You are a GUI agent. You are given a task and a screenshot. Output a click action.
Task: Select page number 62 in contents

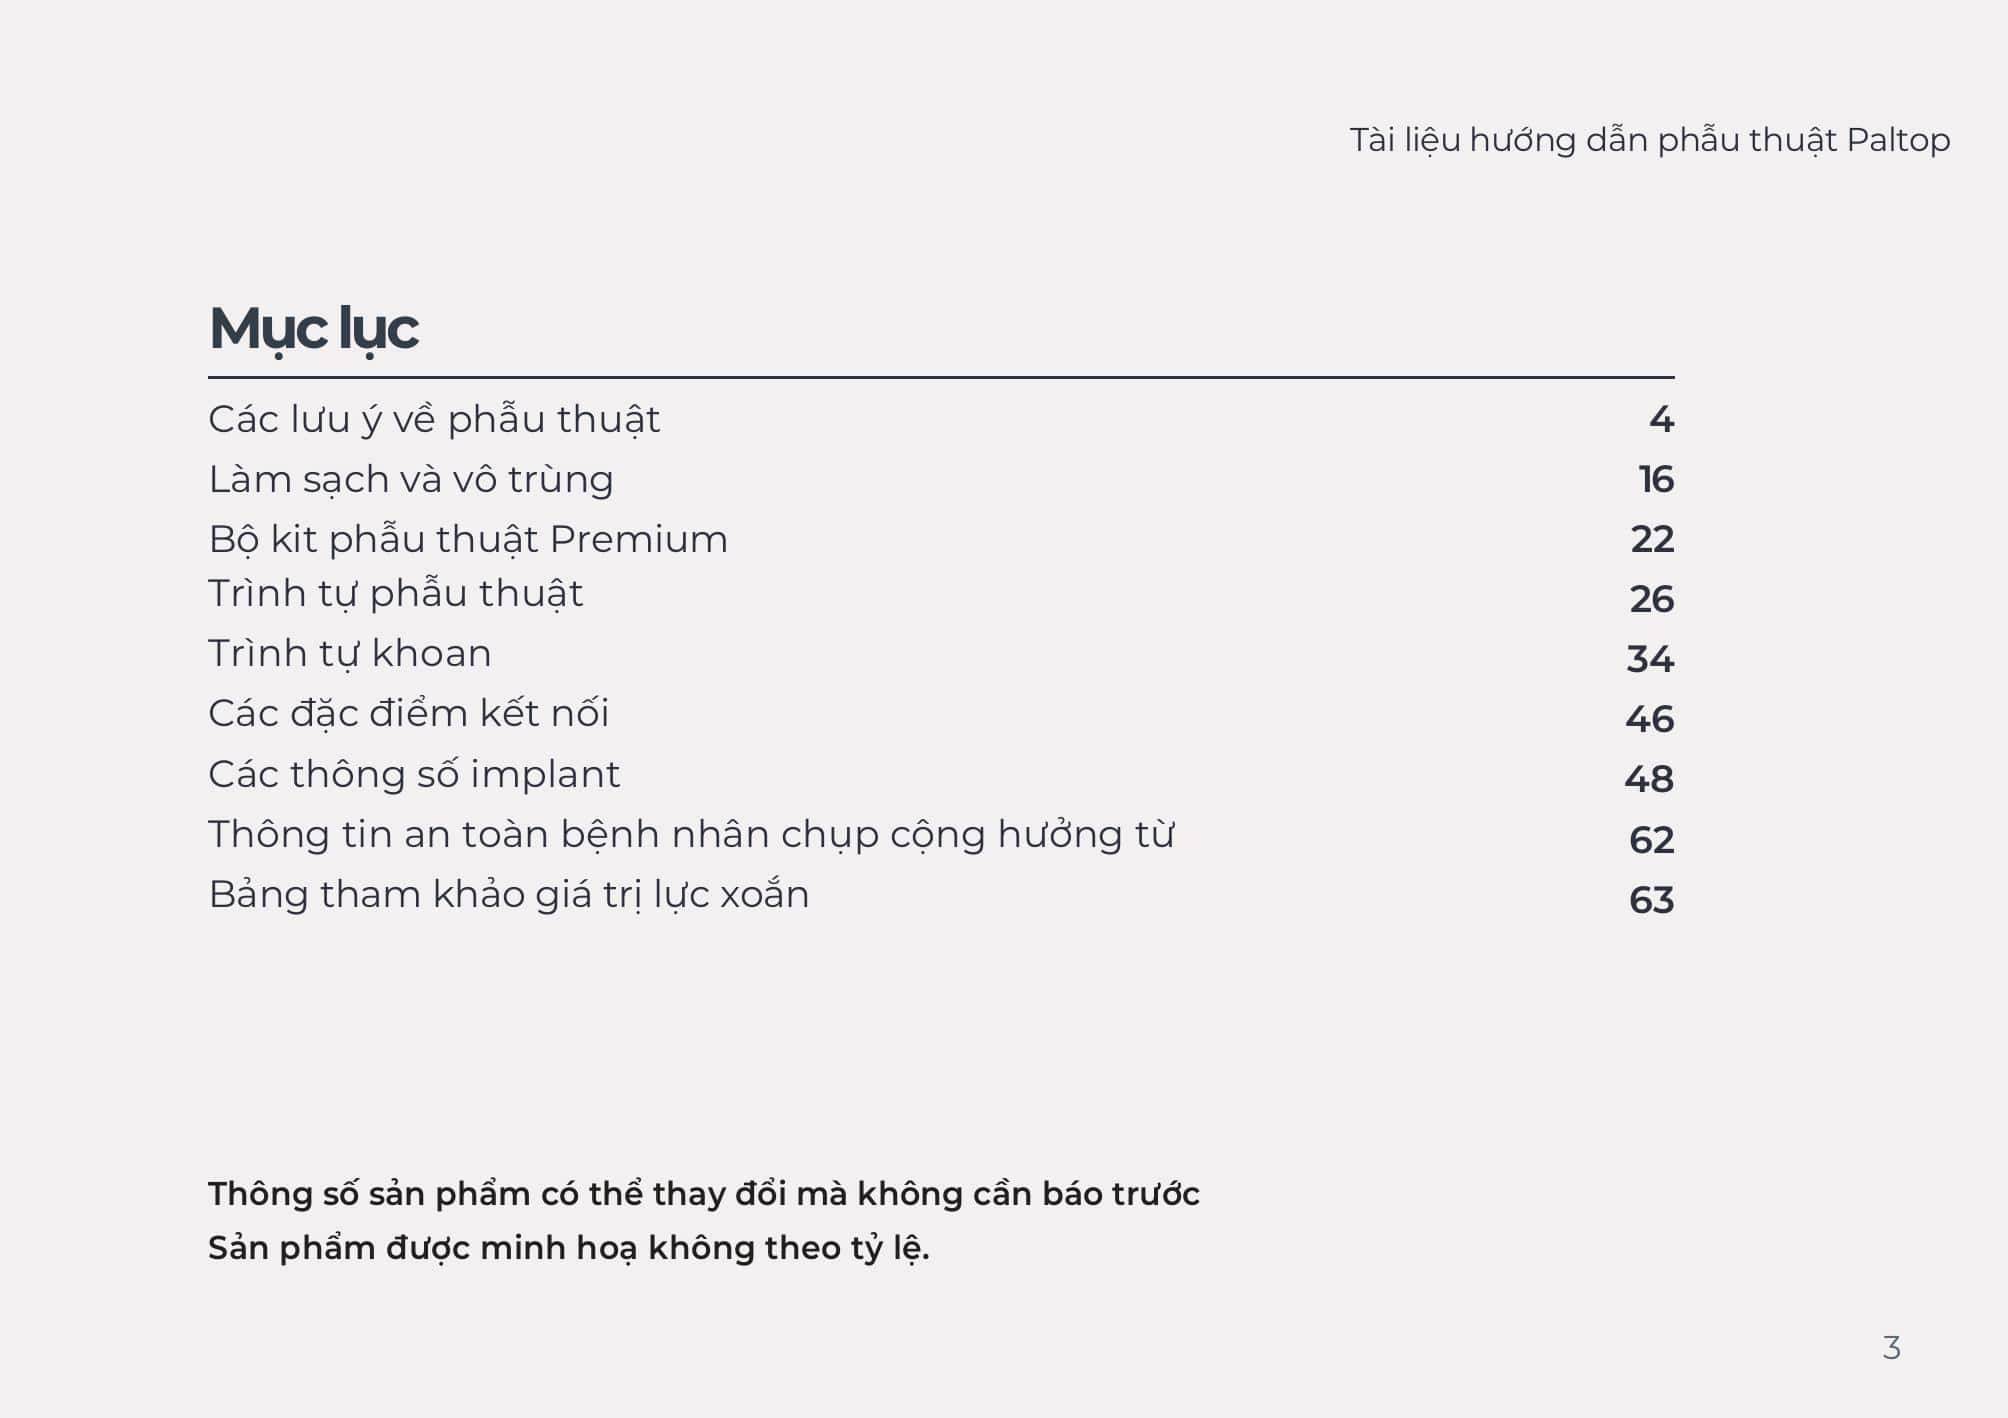tap(1651, 840)
